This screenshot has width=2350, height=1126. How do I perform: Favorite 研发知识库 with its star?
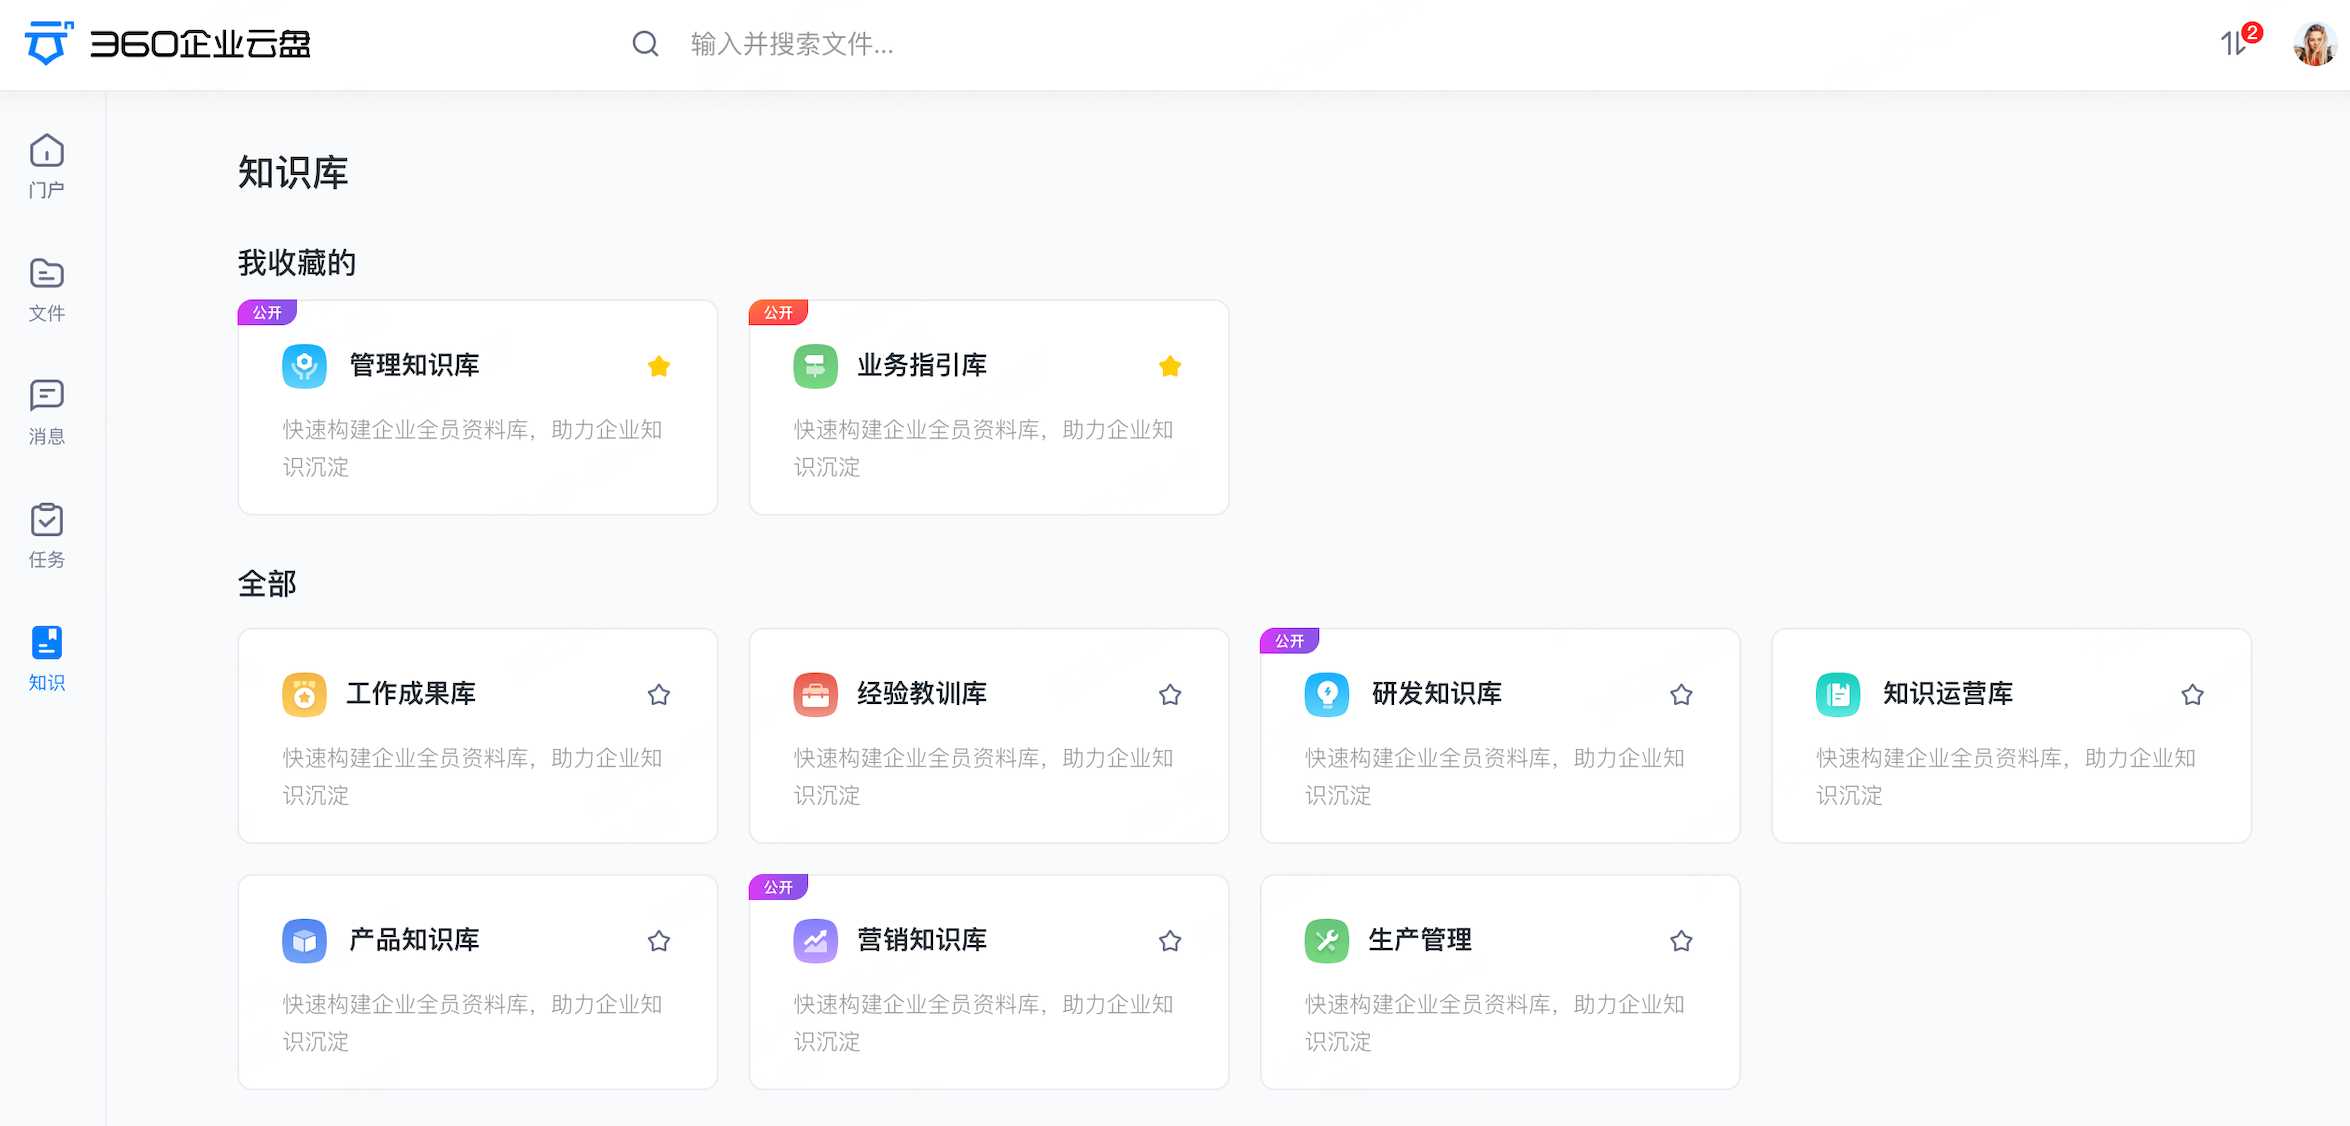click(x=1681, y=694)
